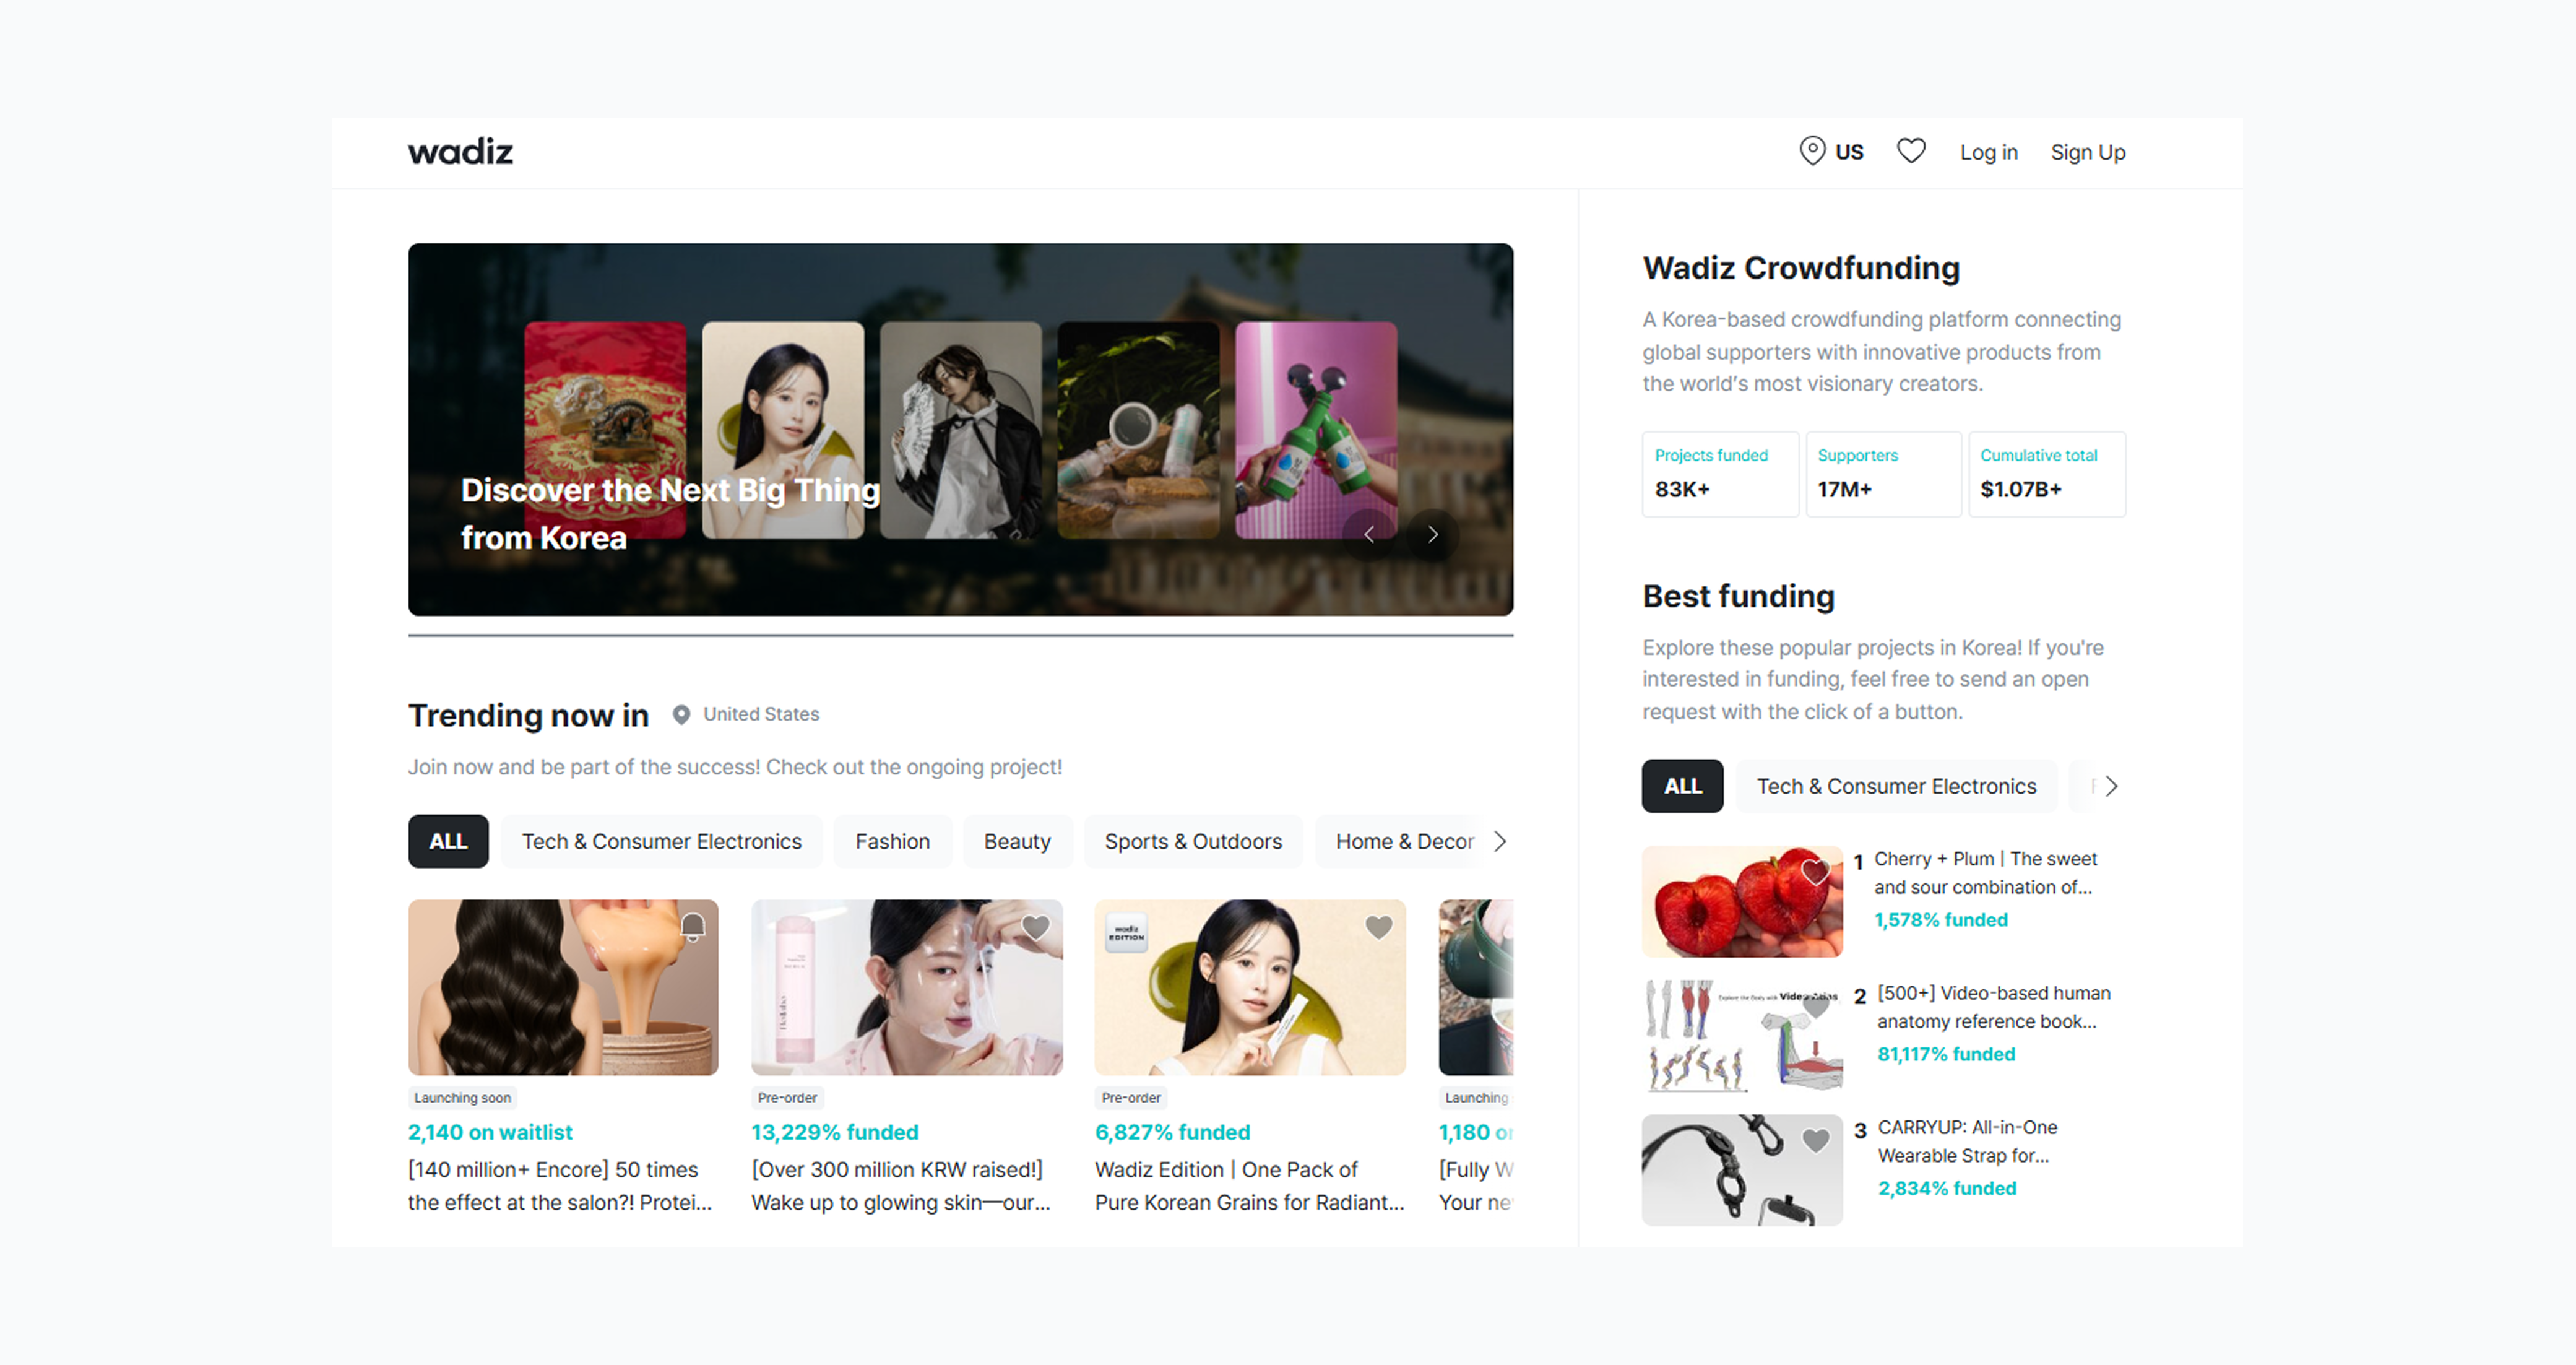Click Pre-order badge on face mask project
2576x1365 pixels.
787,1097
